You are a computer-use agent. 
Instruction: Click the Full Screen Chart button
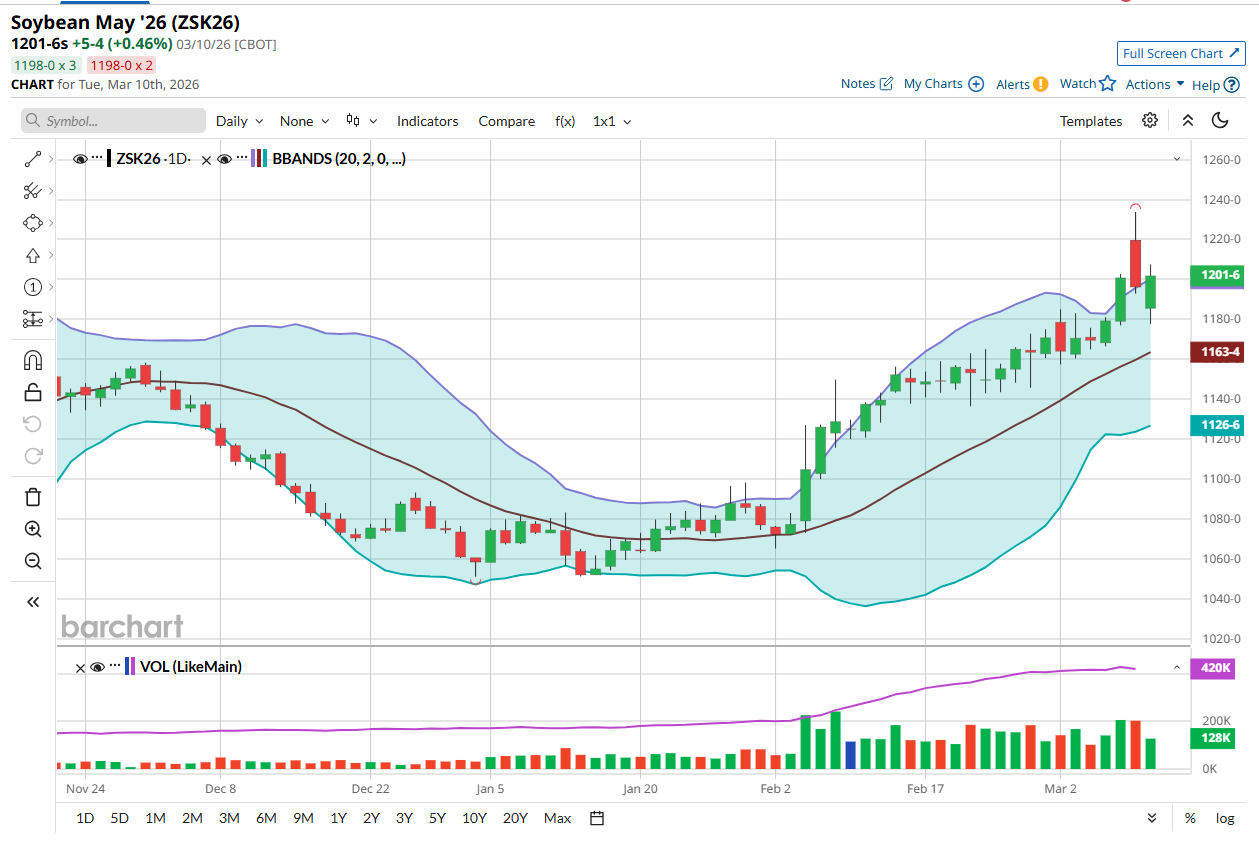tap(1180, 54)
